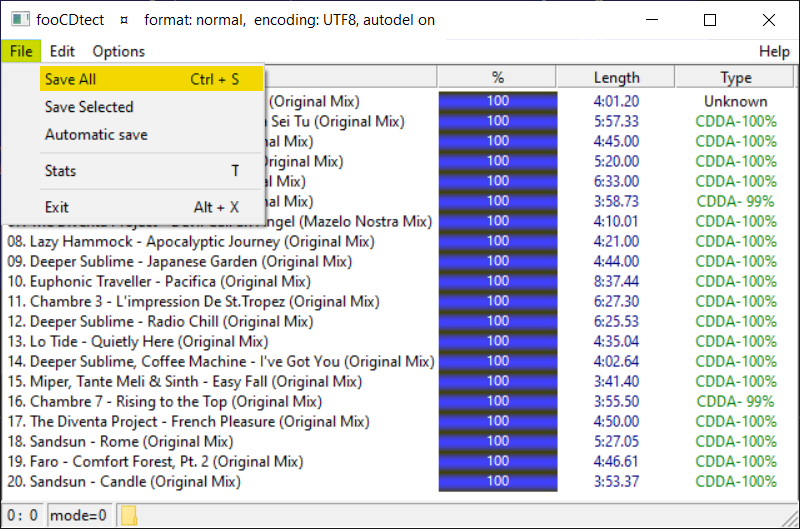This screenshot has width=800, height=529.
Task: Select track 10 Euphonic Traveller - Pacifica
Action: click(x=159, y=282)
